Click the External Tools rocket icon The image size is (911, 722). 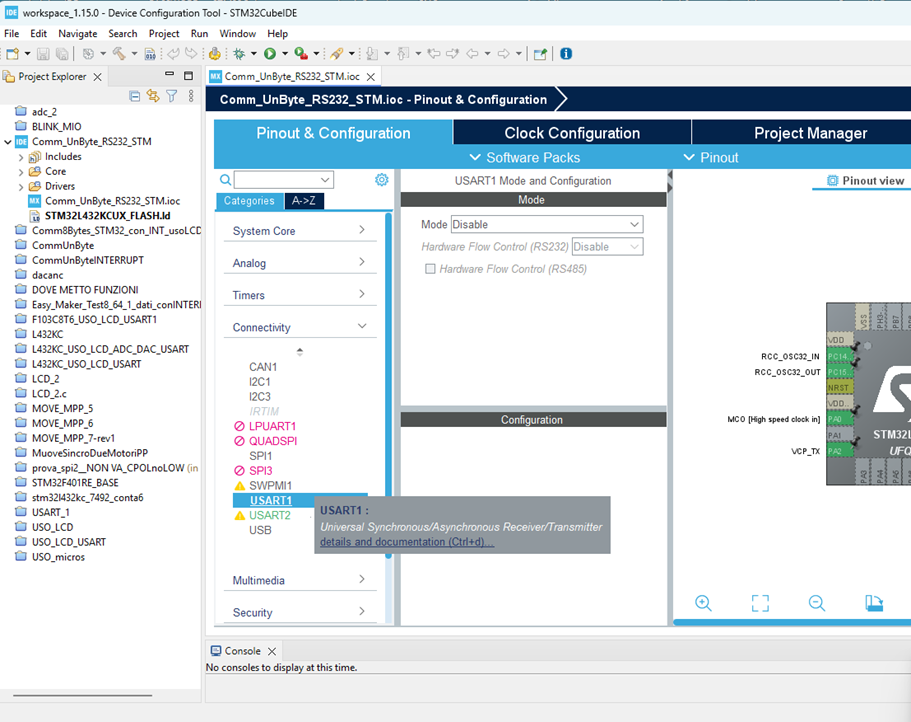coord(336,54)
